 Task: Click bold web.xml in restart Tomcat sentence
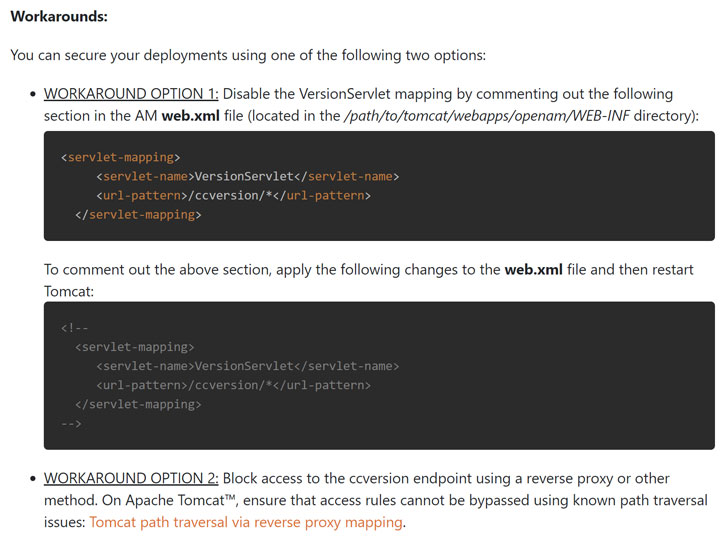[534, 269]
